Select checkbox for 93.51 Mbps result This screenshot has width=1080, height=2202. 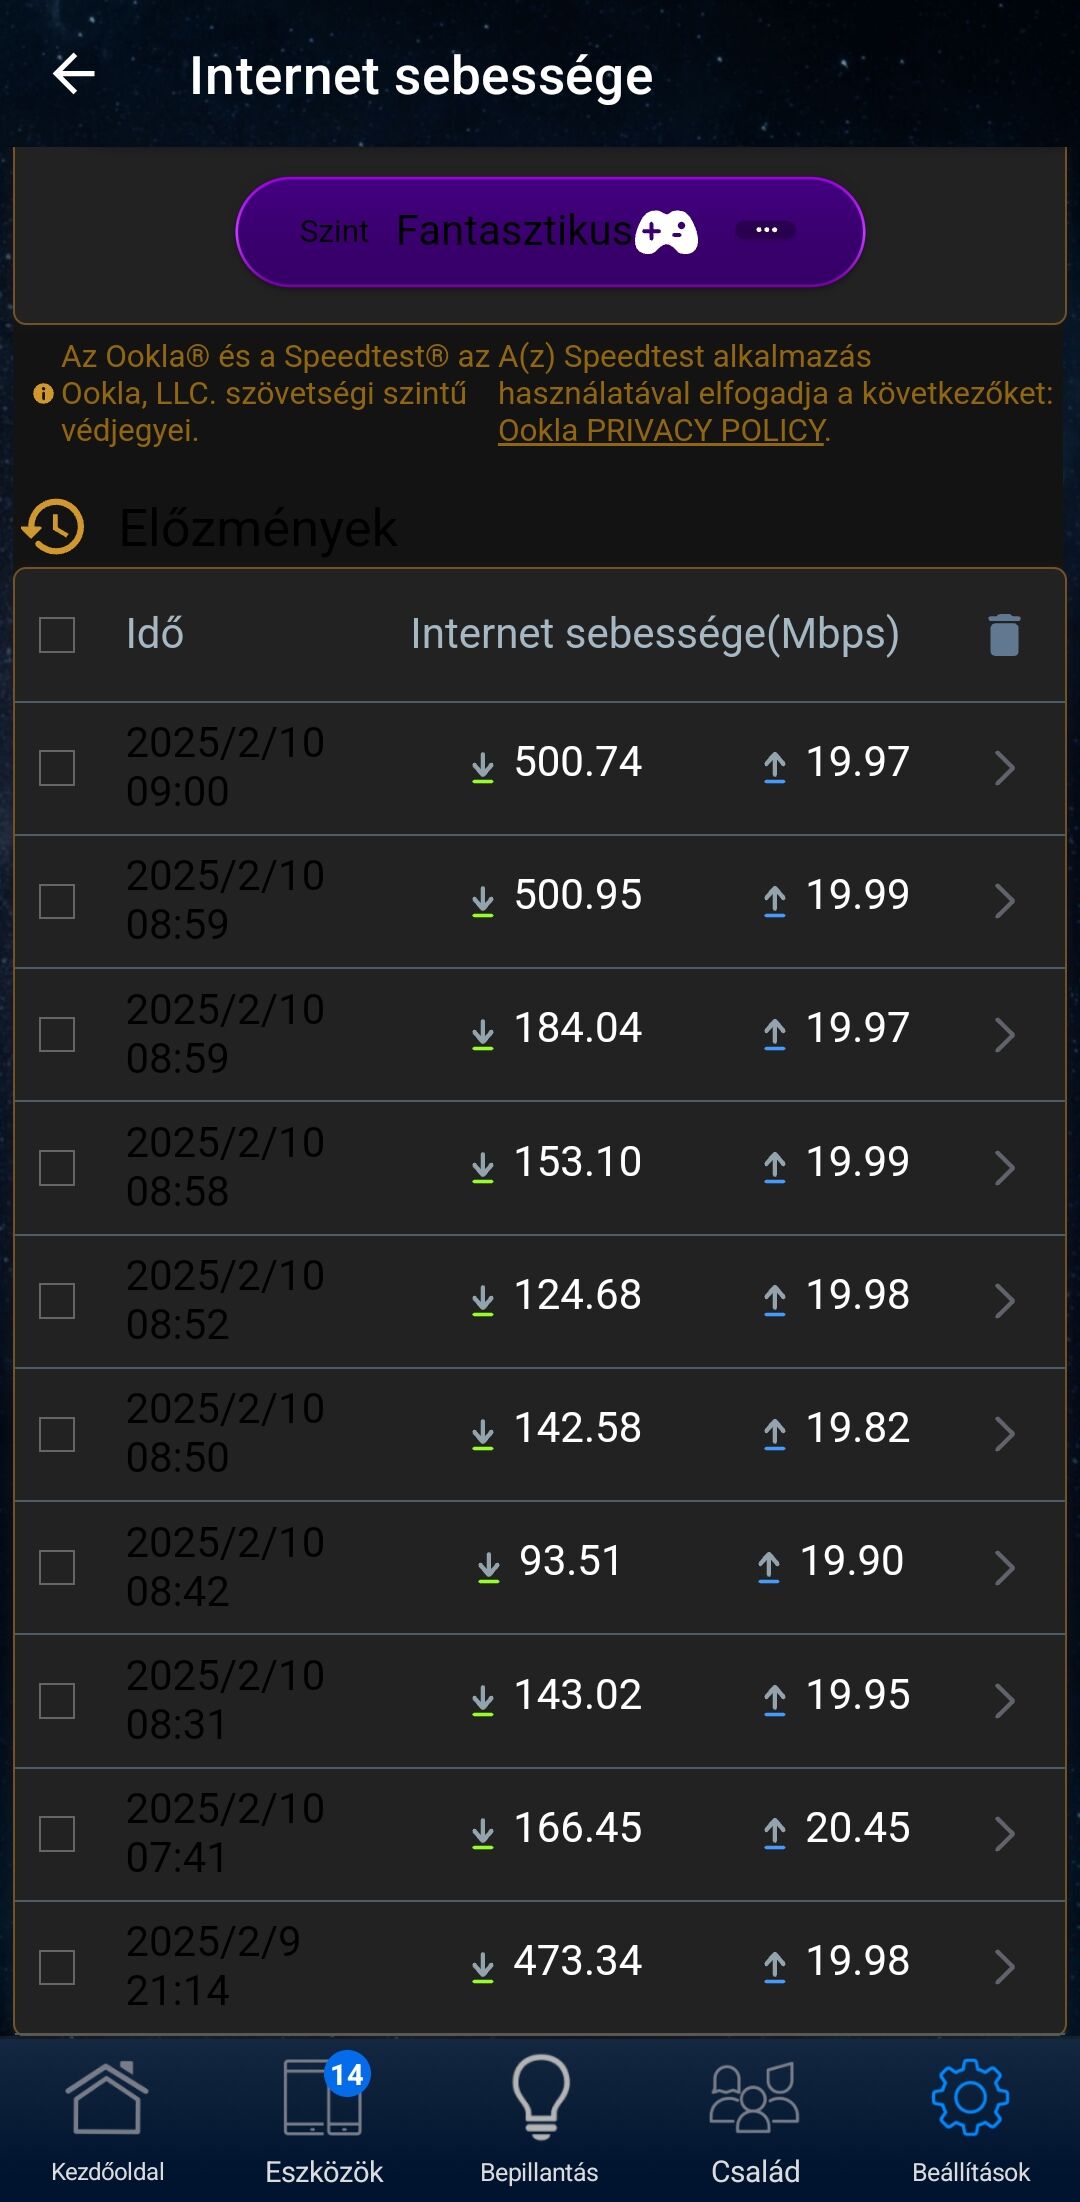tap(57, 1567)
